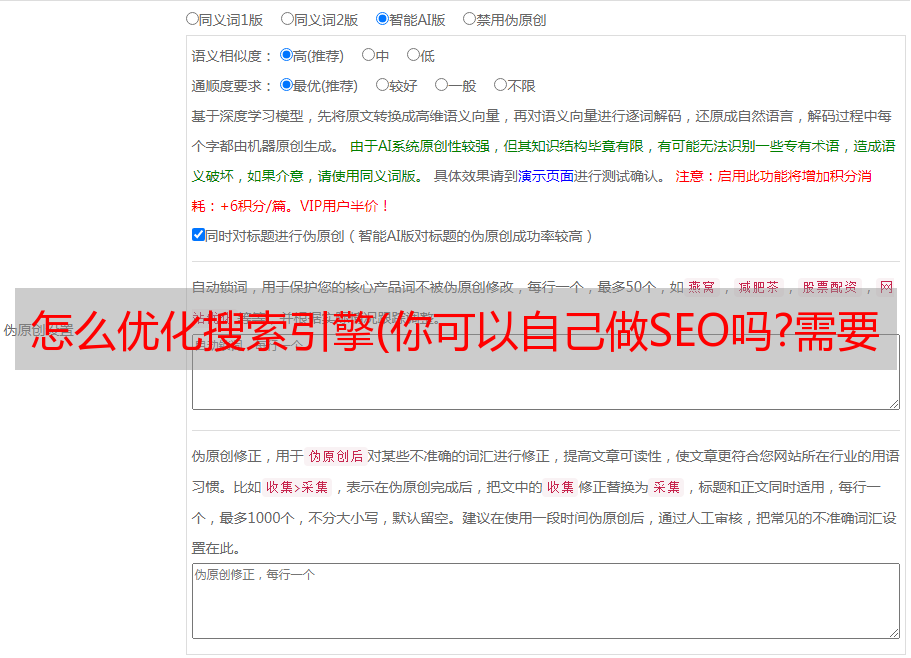Click the 通顺度要求 label
Viewport: 911px width, 658px height.
click(231, 87)
